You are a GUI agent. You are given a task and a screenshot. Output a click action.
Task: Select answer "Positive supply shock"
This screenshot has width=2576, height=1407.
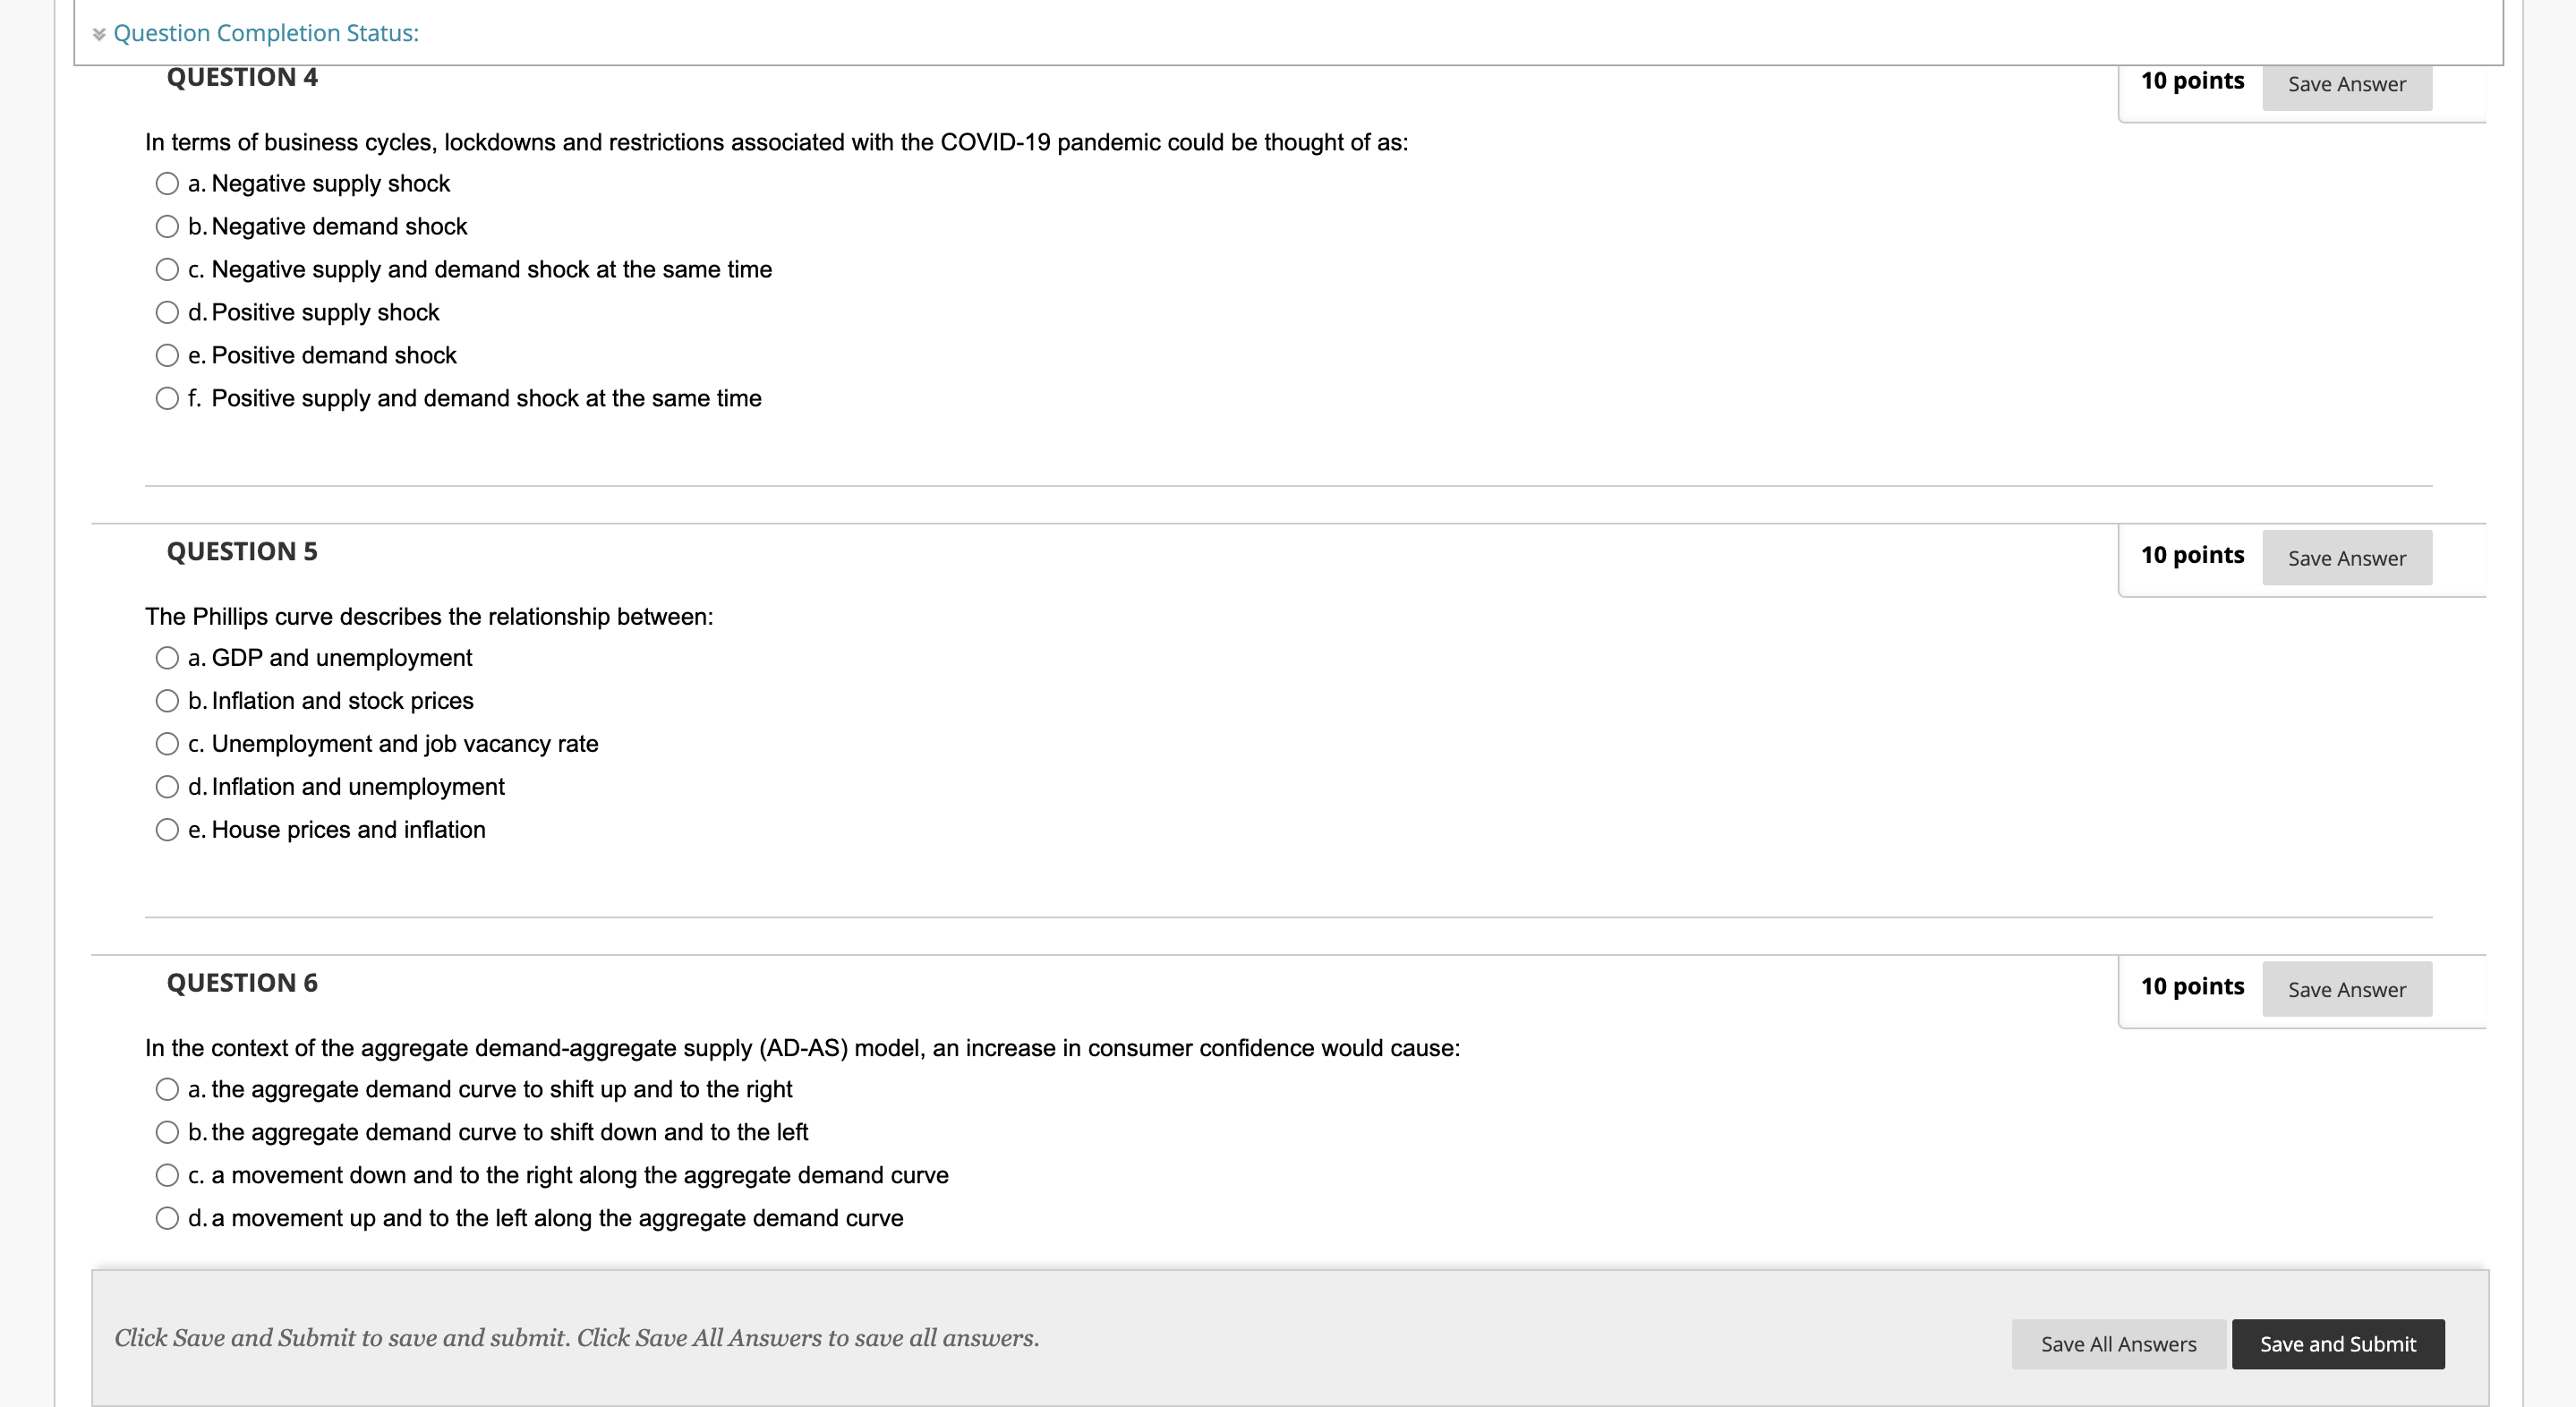167,312
